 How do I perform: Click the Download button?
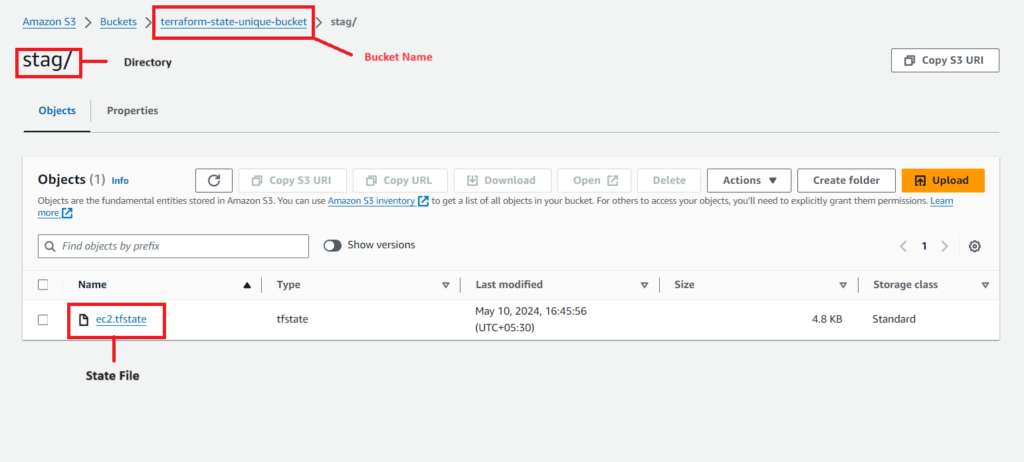pyautogui.click(x=502, y=180)
